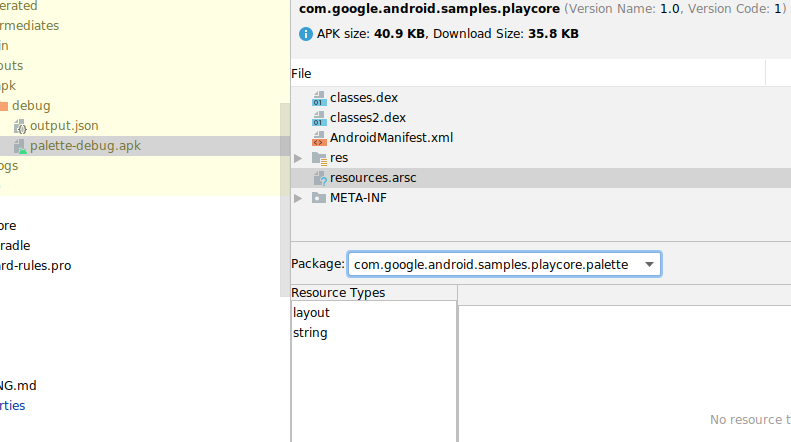The width and height of the screenshot is (791, 442).
Task: Open the Package dropdown
Action: point(650,264)
